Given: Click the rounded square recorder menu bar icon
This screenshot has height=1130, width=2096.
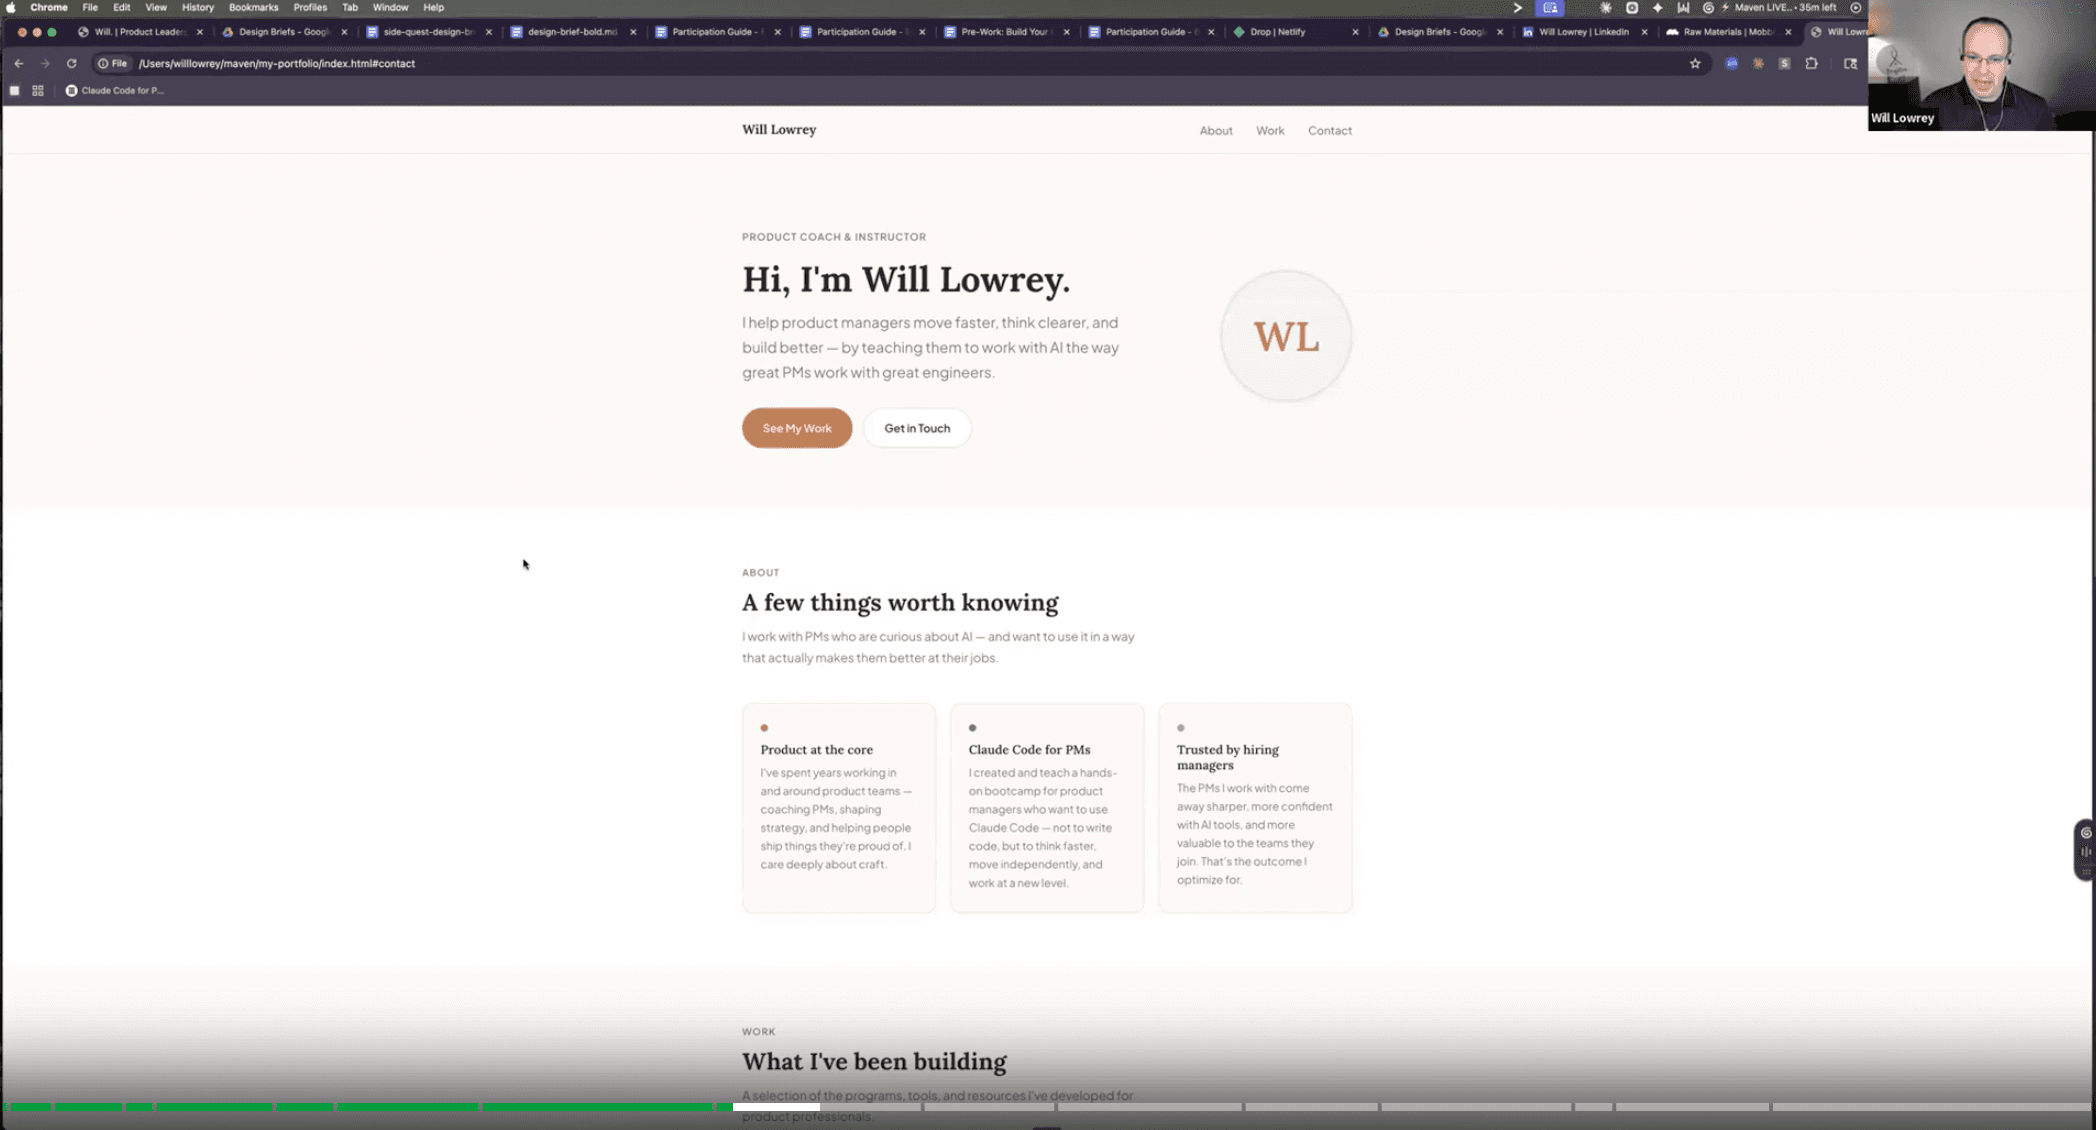Looking at the screenshot, I should click(x=1632, y=7).
